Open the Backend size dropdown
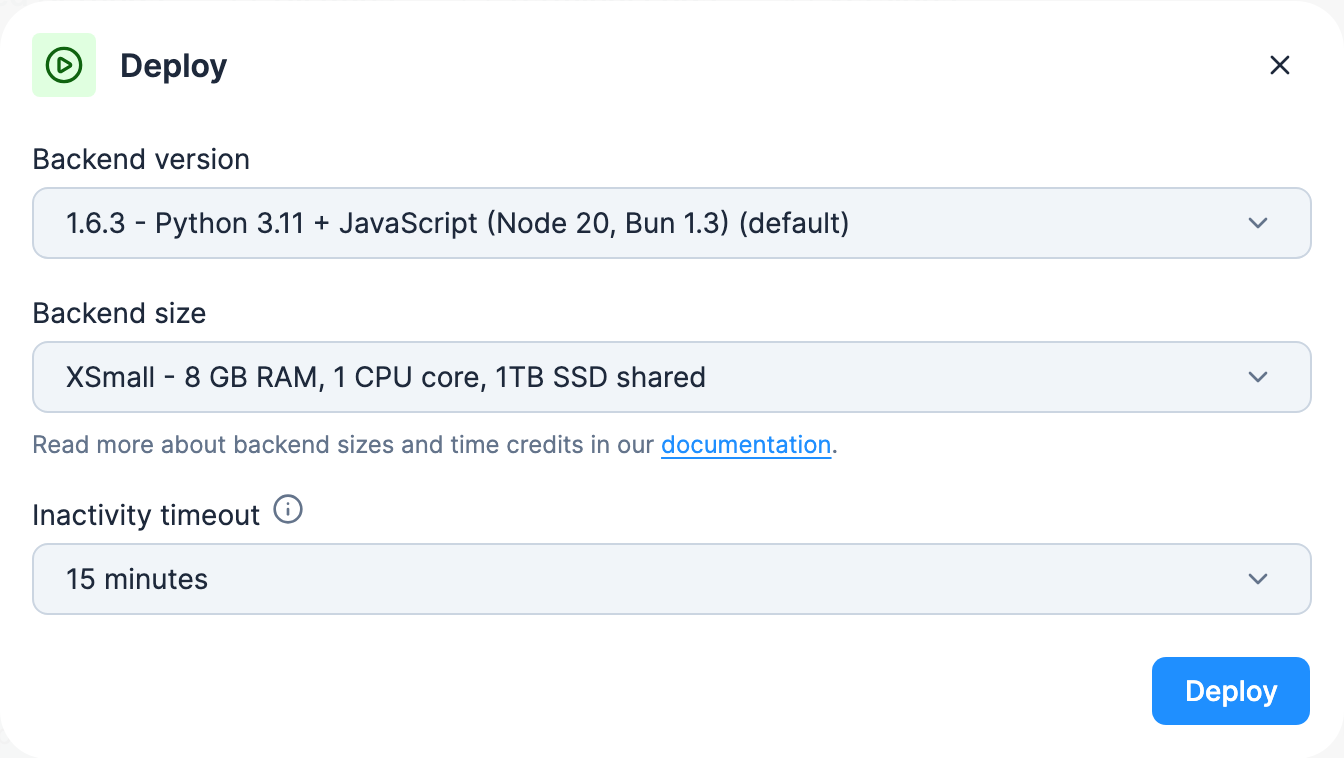1344x758 pixels. point(671,377)
